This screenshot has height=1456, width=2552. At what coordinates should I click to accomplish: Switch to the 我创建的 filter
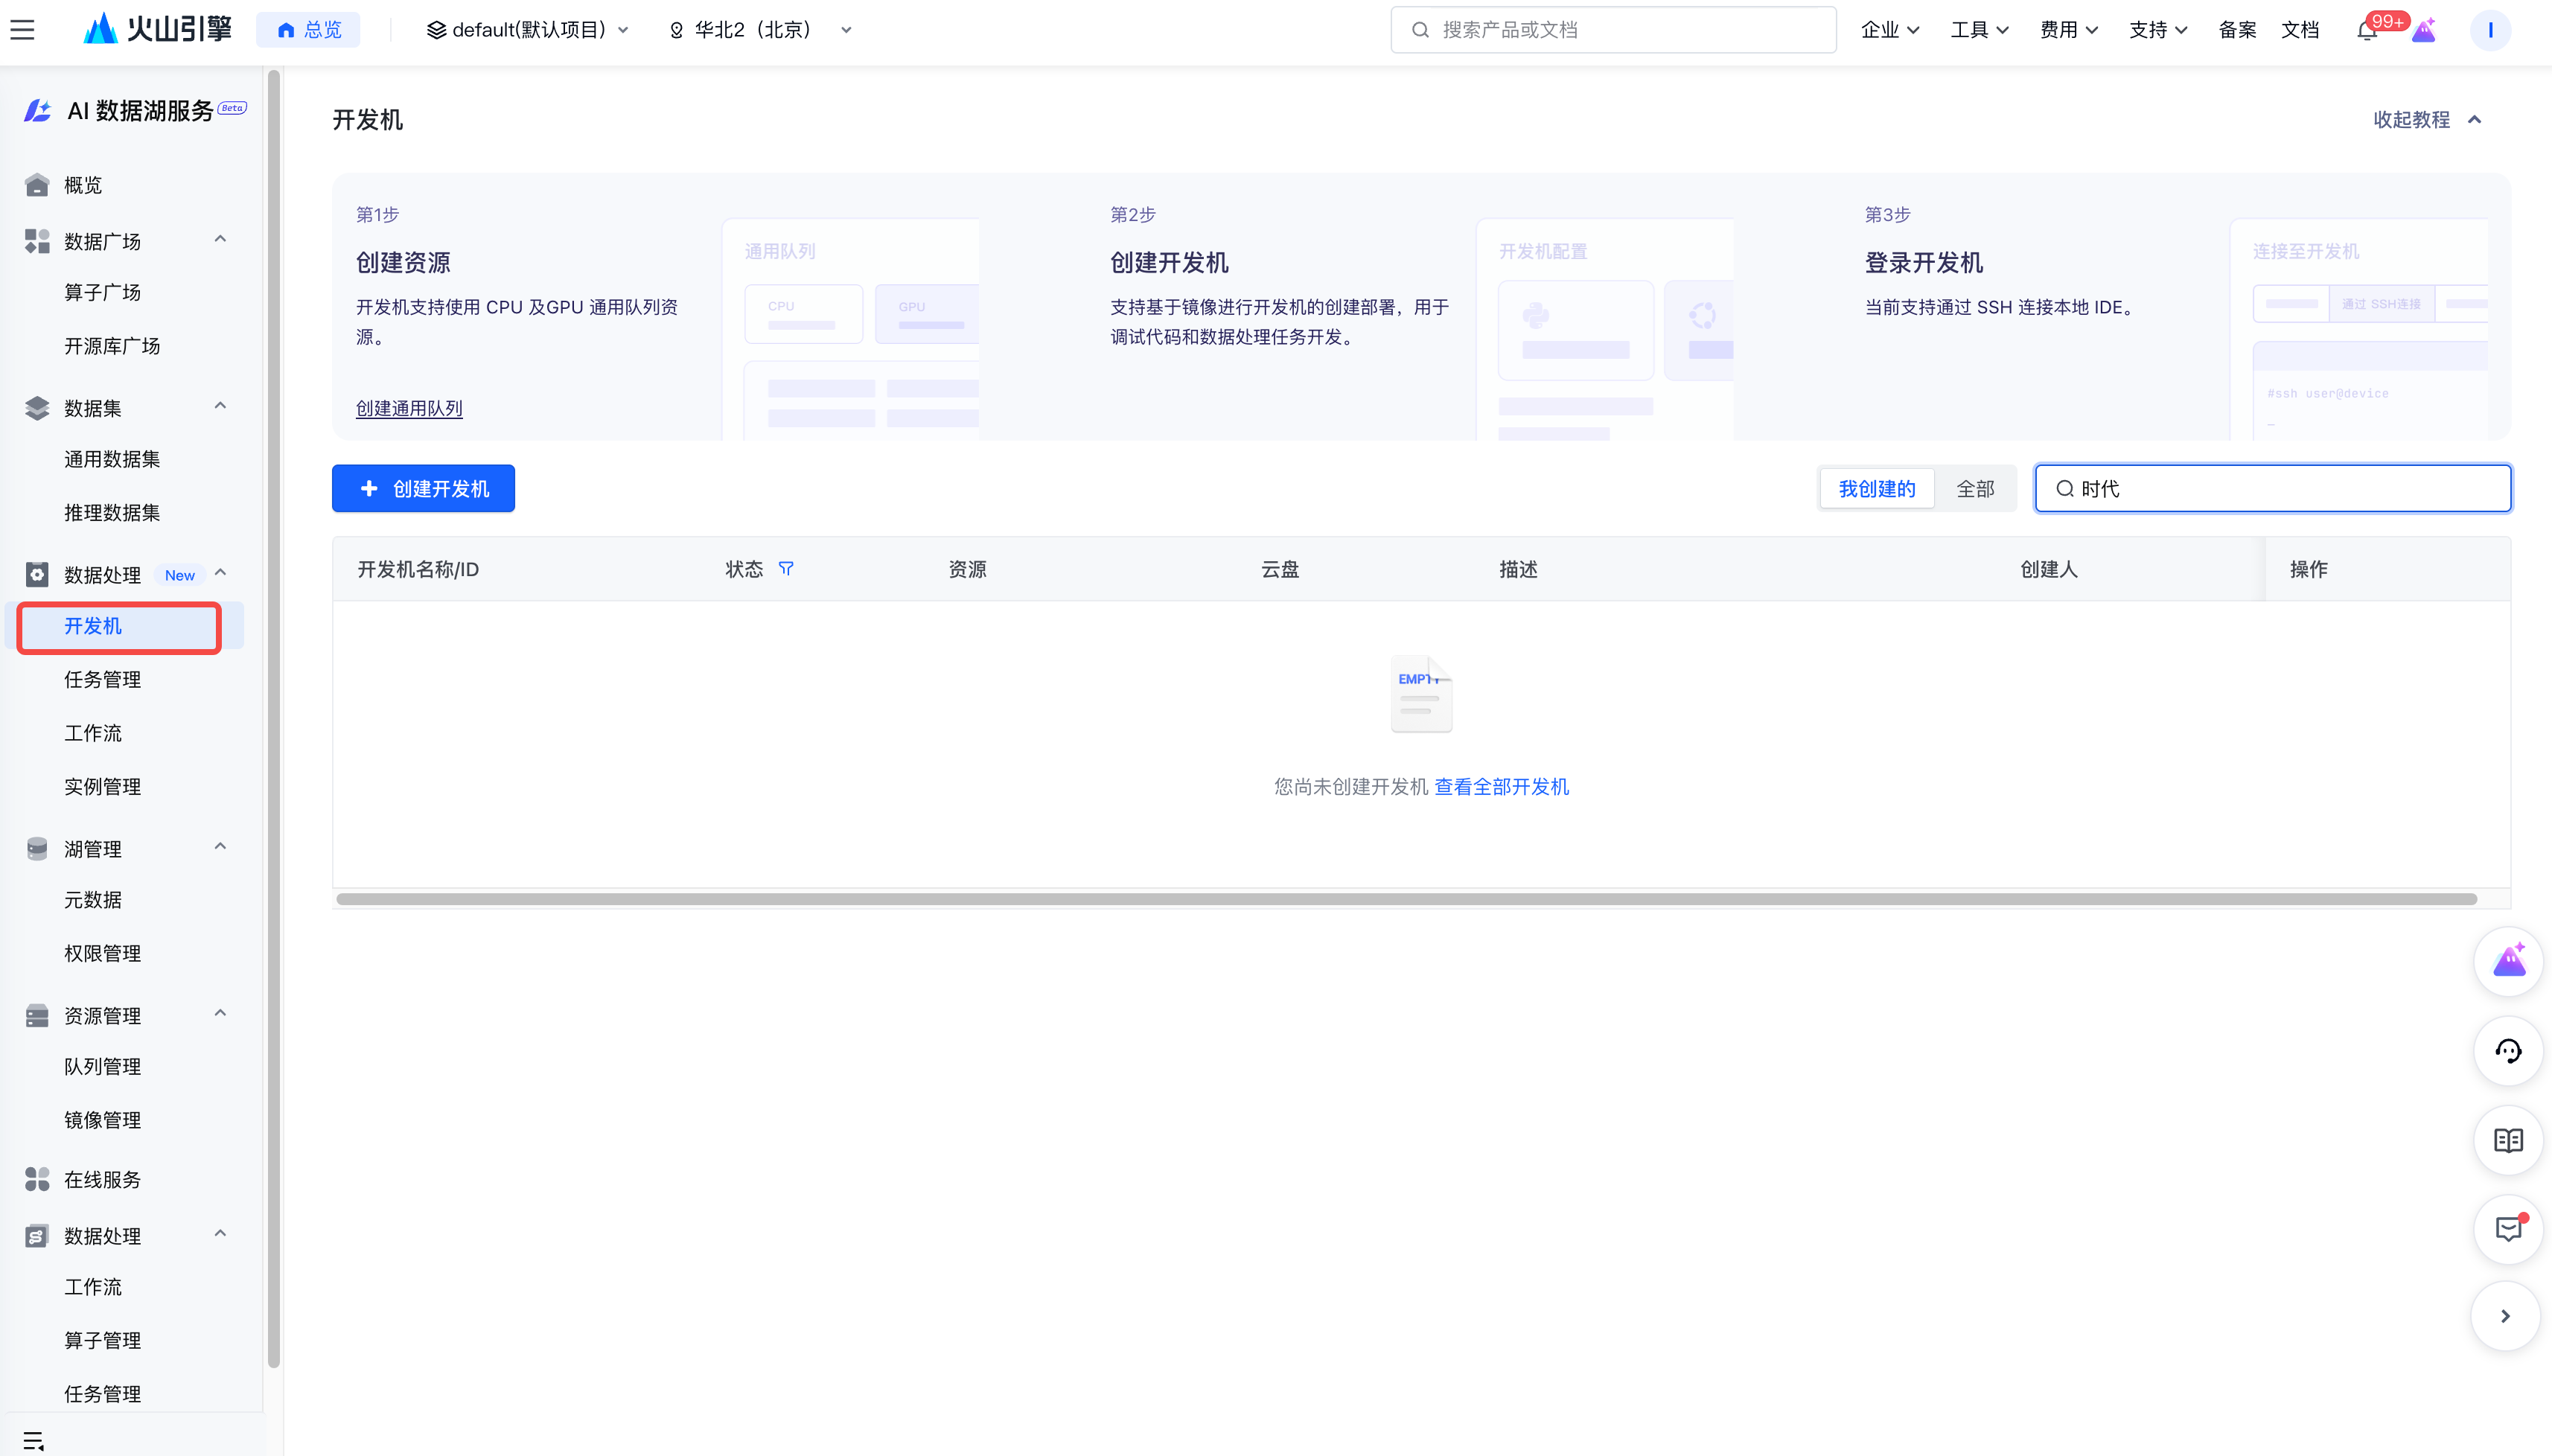point(1876,489)
